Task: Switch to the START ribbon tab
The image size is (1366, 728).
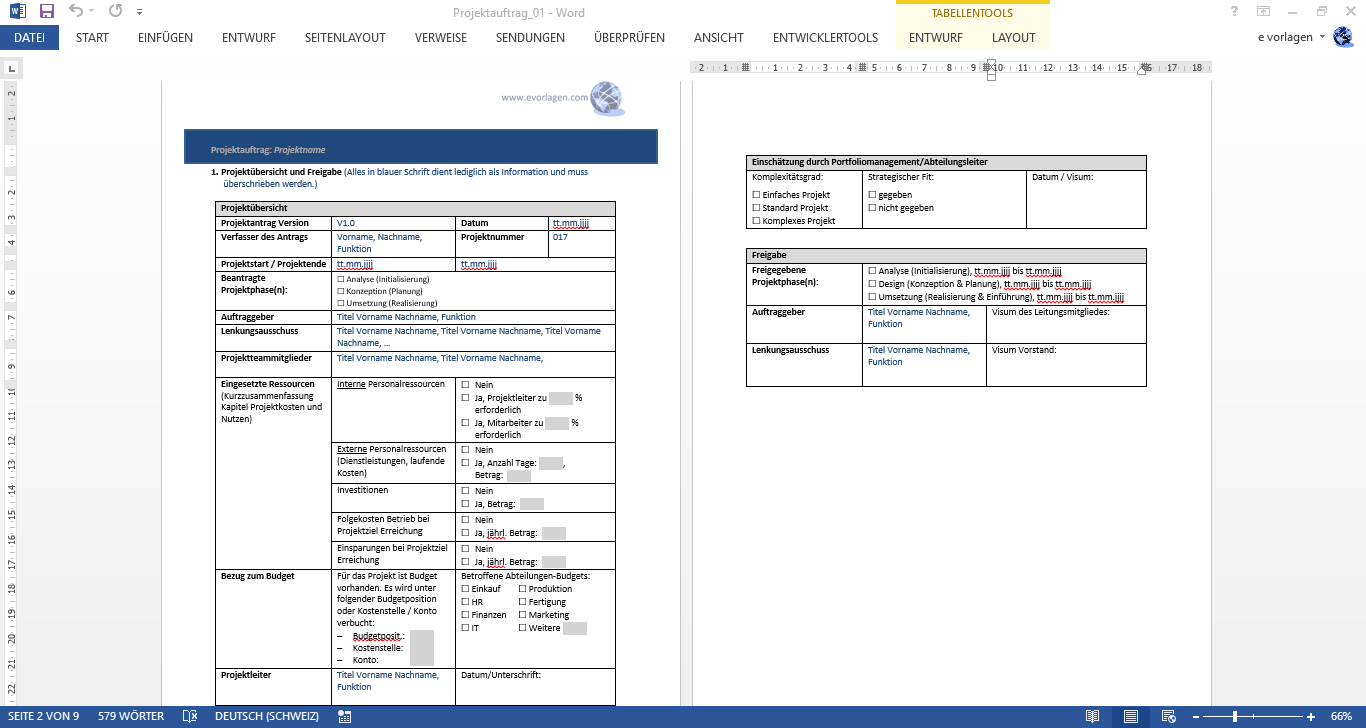Action: tap(93, 38)
